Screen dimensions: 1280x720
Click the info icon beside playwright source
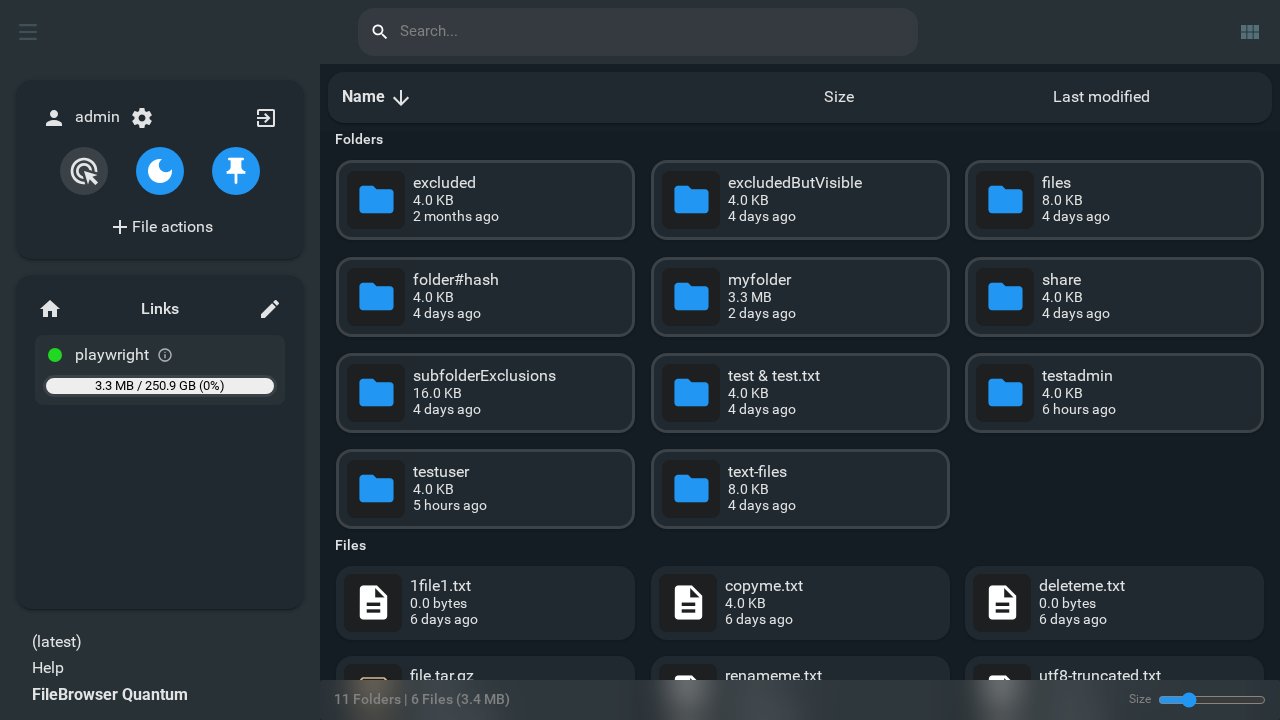pos(165,355)
